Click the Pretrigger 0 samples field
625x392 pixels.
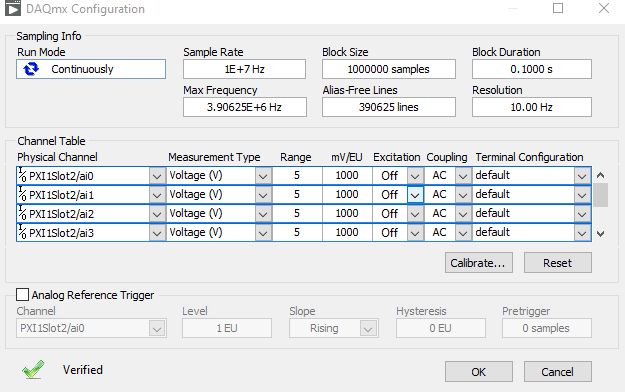(x=546, y=328)
